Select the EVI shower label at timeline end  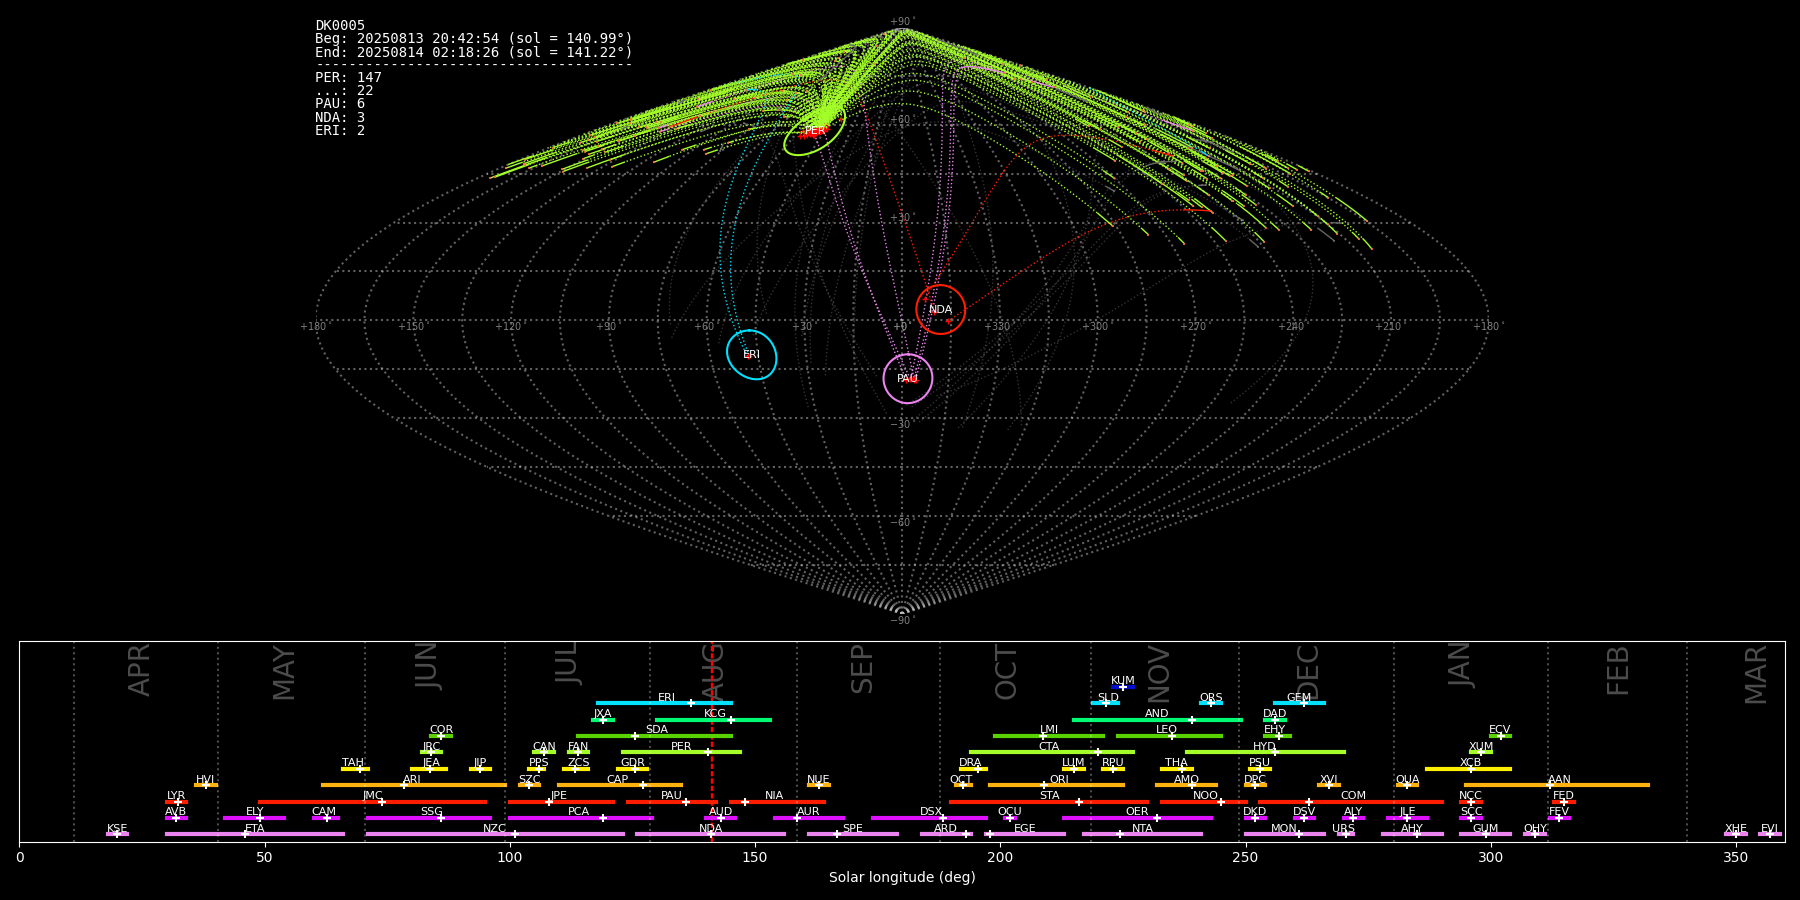pyautogui.click(x=1769, y=828)
